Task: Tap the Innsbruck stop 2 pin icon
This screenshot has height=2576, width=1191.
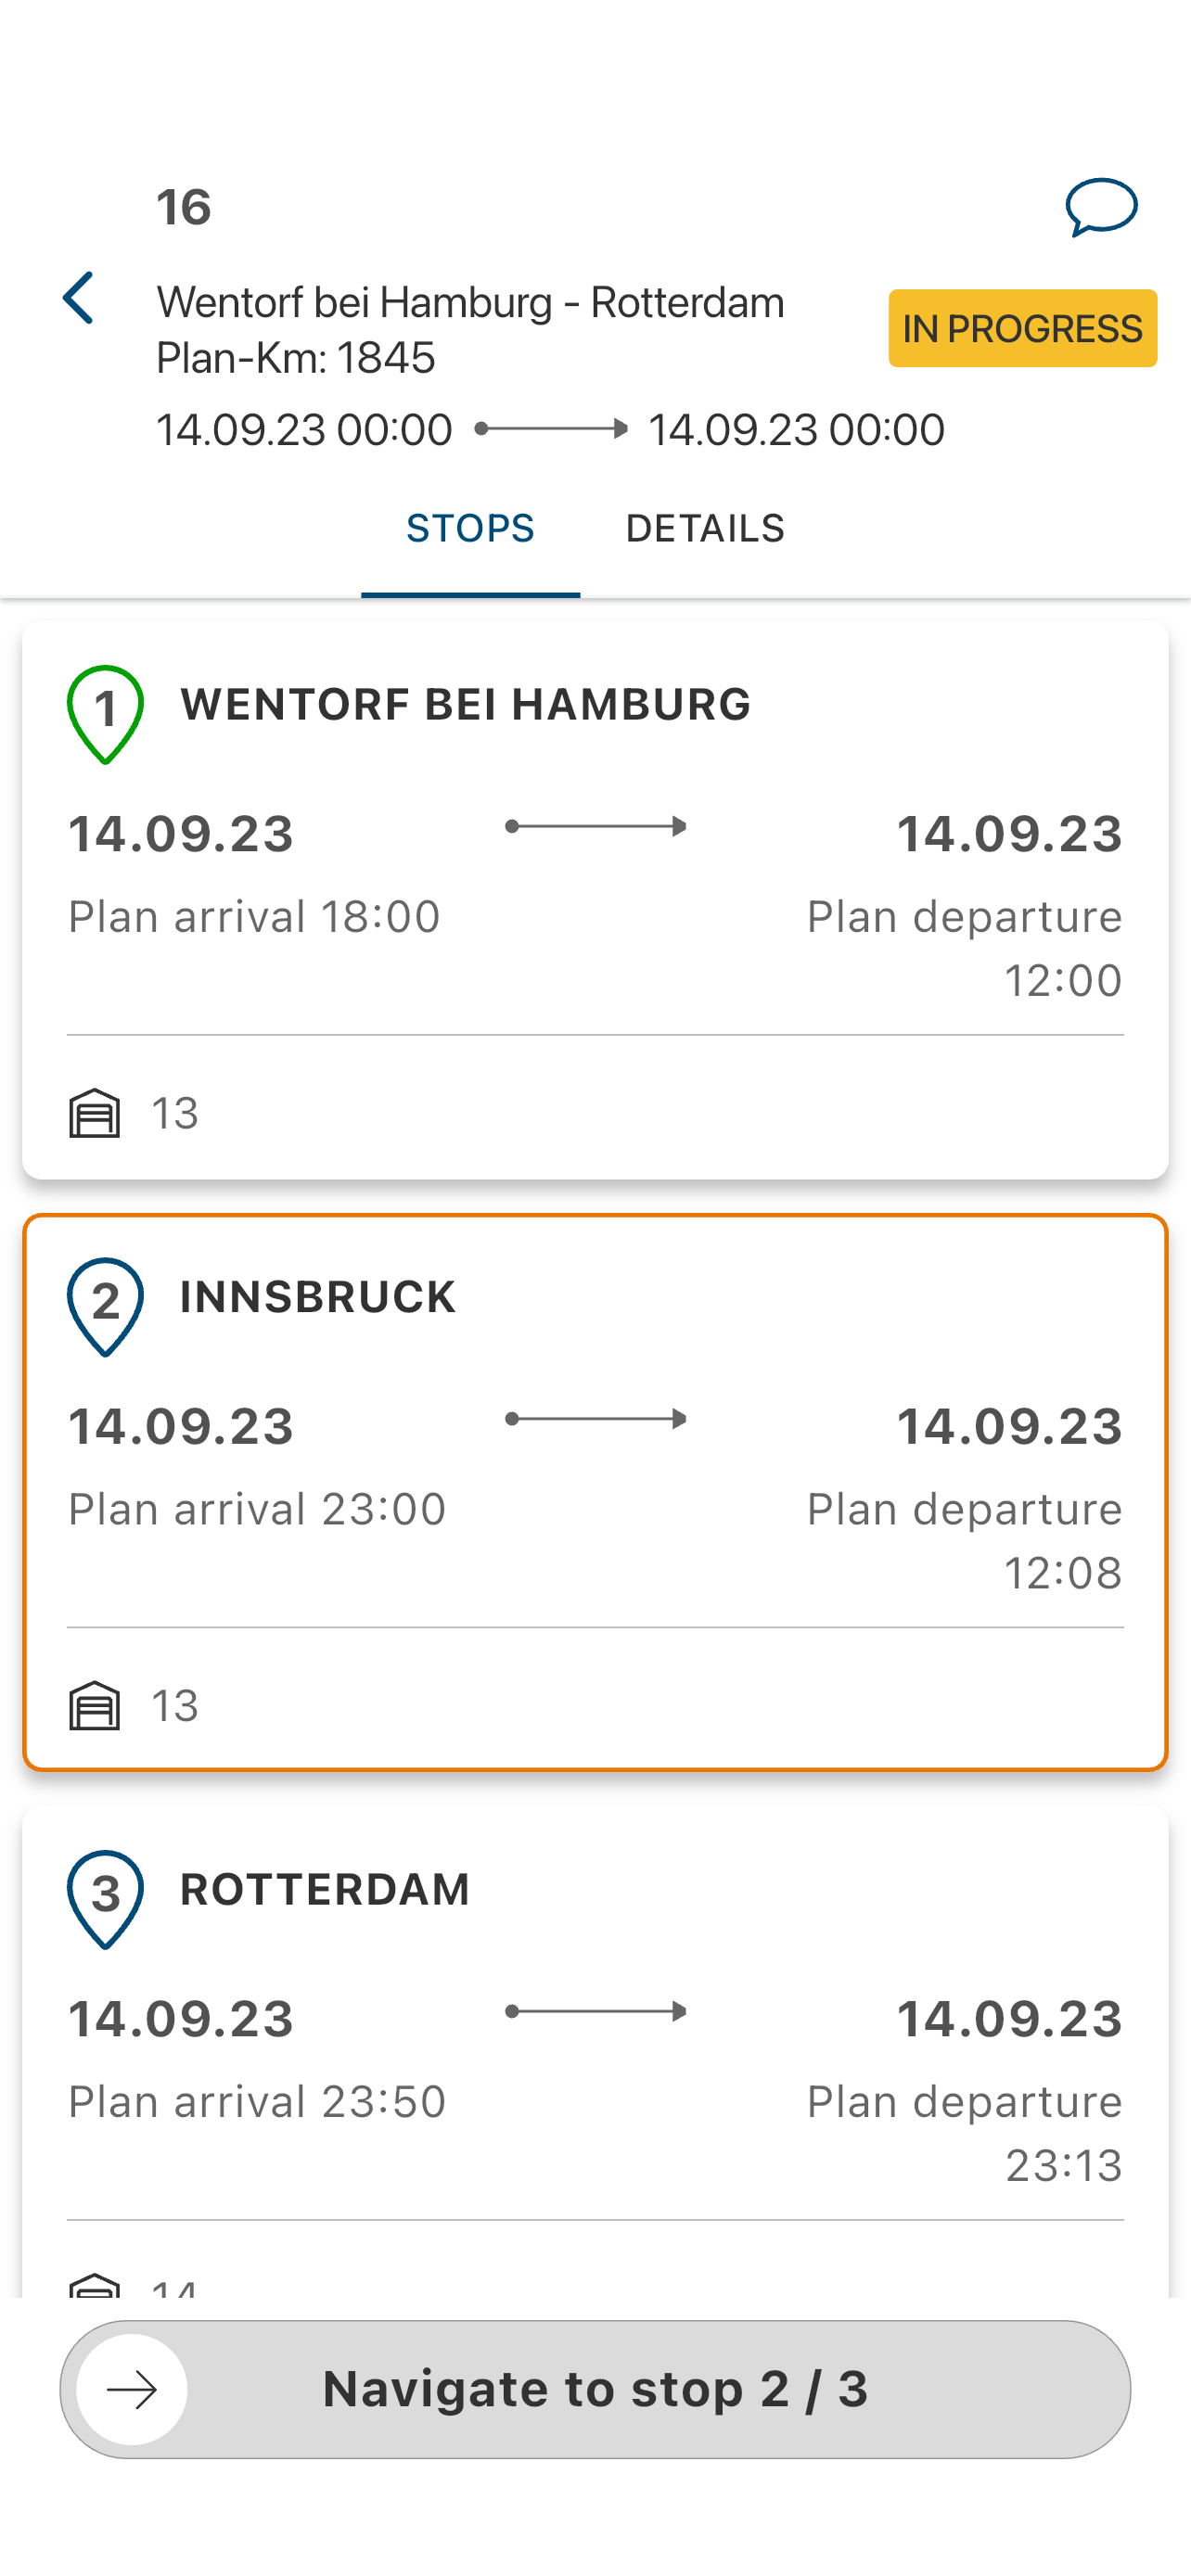Action: pos(105,1305)
